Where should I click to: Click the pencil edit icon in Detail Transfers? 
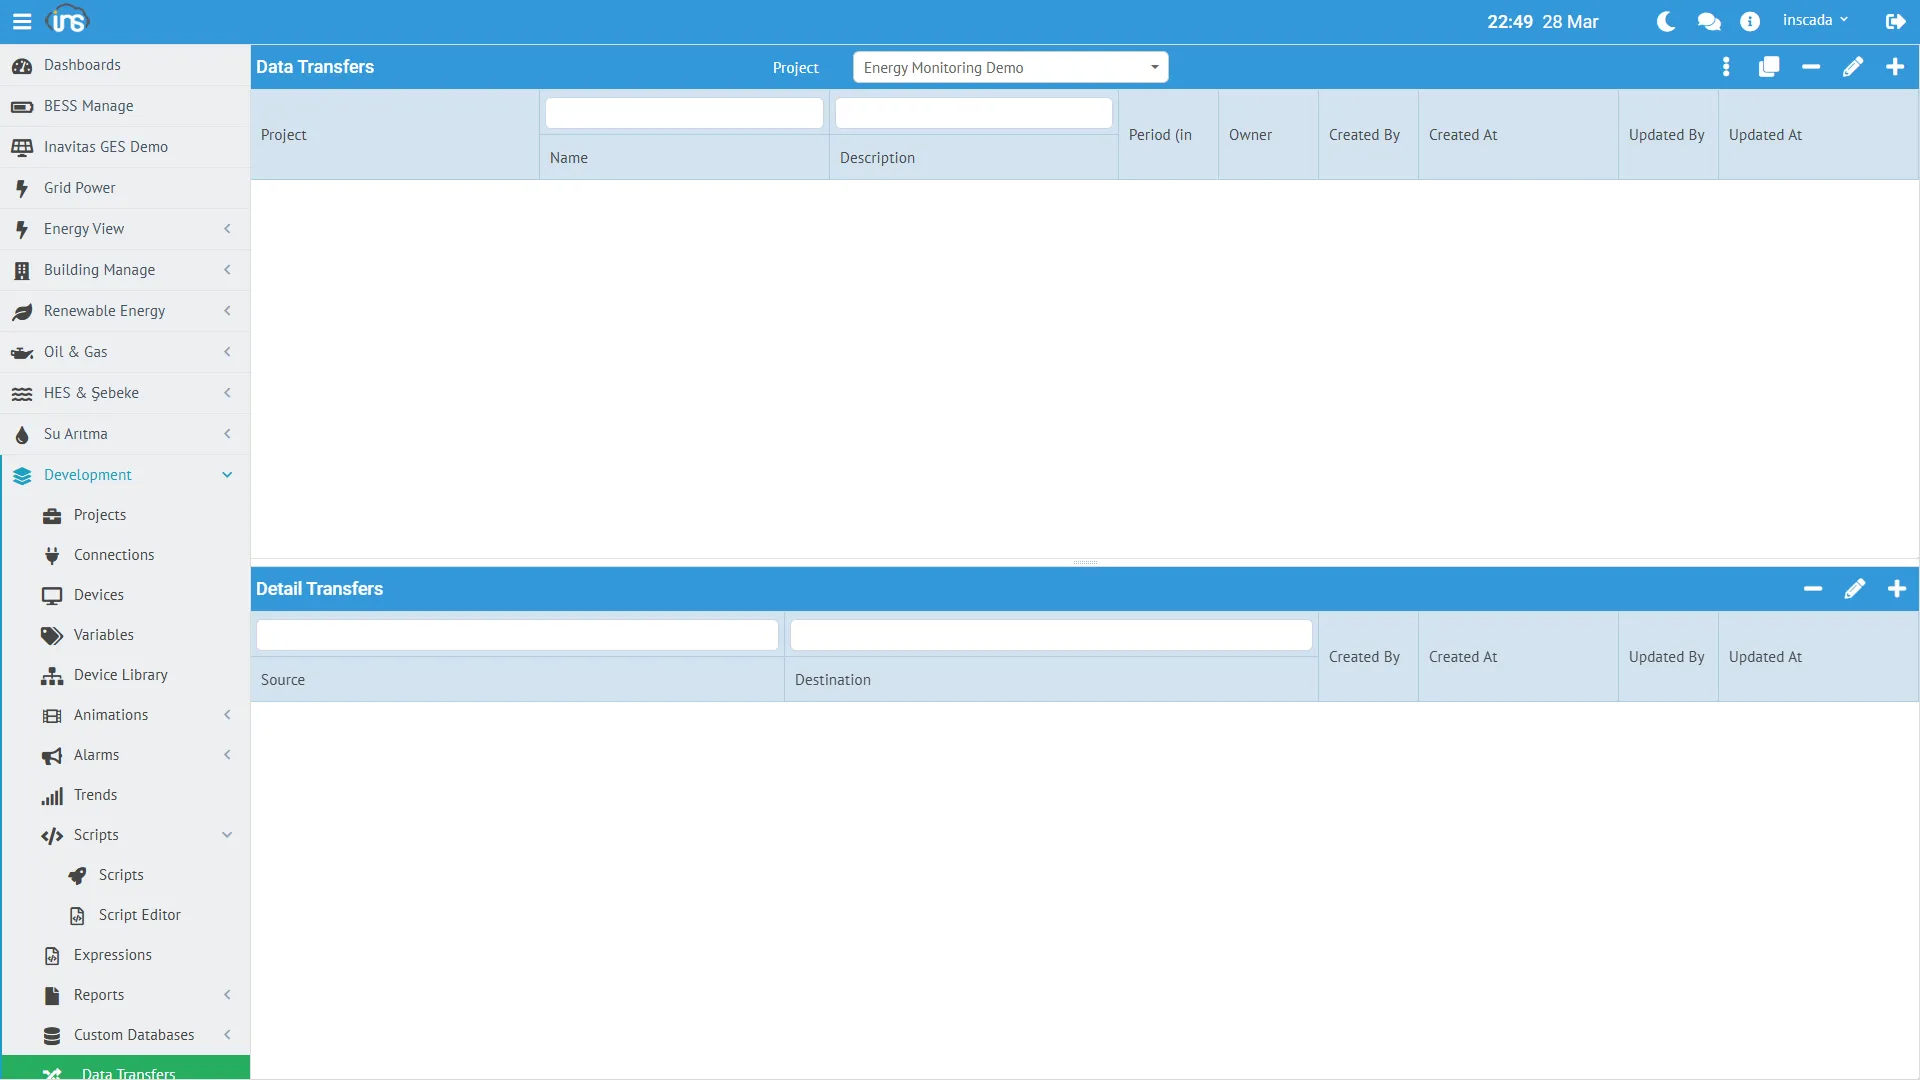pos(1855,589)
